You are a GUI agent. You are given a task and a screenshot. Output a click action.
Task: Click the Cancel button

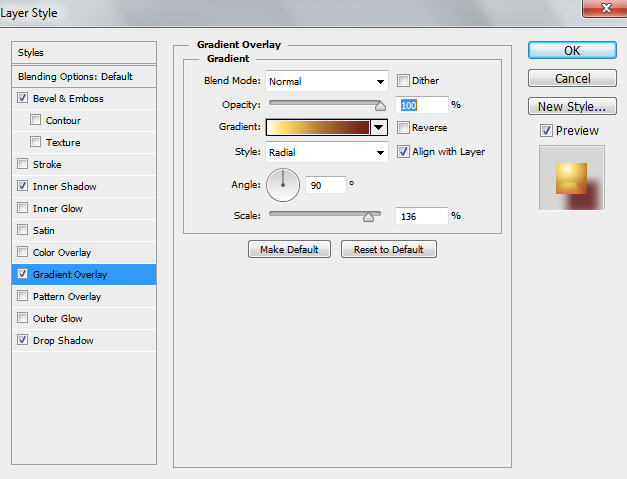click(572, 78)
